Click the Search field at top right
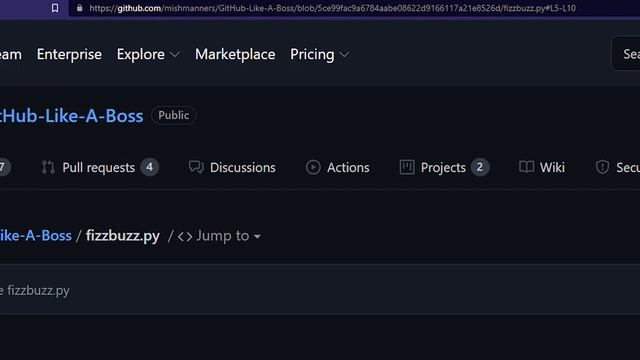 pyautogui.click(x=626, y=54)
